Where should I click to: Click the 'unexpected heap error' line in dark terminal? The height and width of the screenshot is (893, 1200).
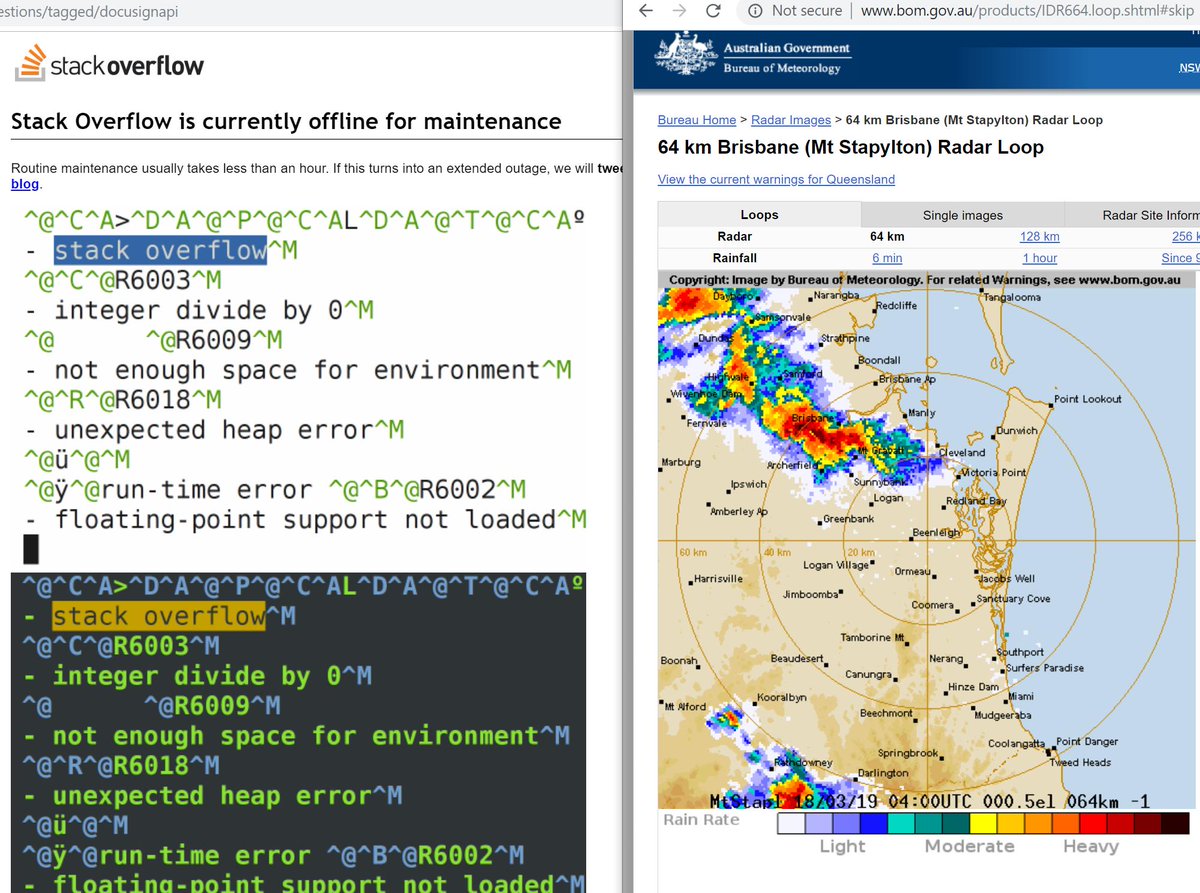(x=214, y=796)
